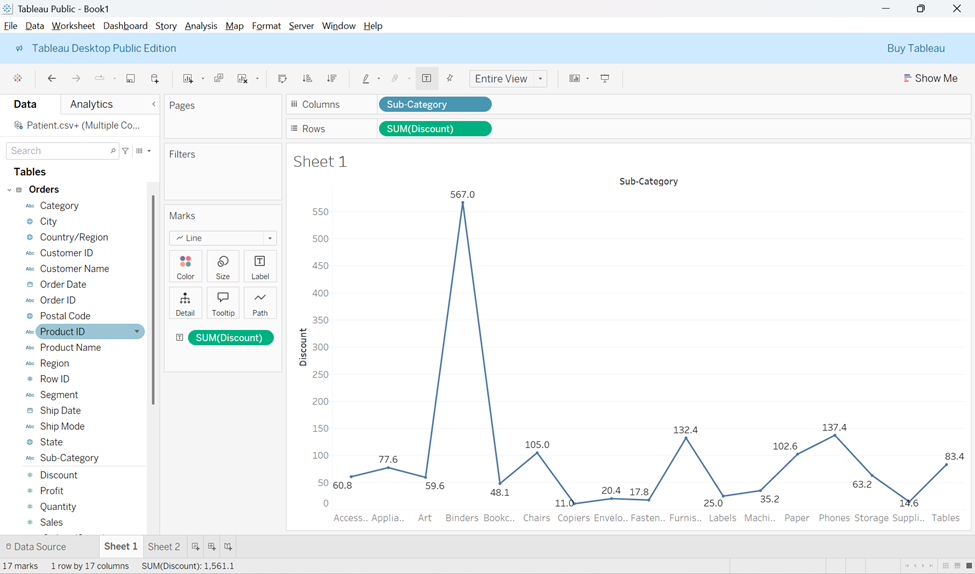Click new dashboard tab icon
Screen dimensions: 975x574
tap(212, 547)
